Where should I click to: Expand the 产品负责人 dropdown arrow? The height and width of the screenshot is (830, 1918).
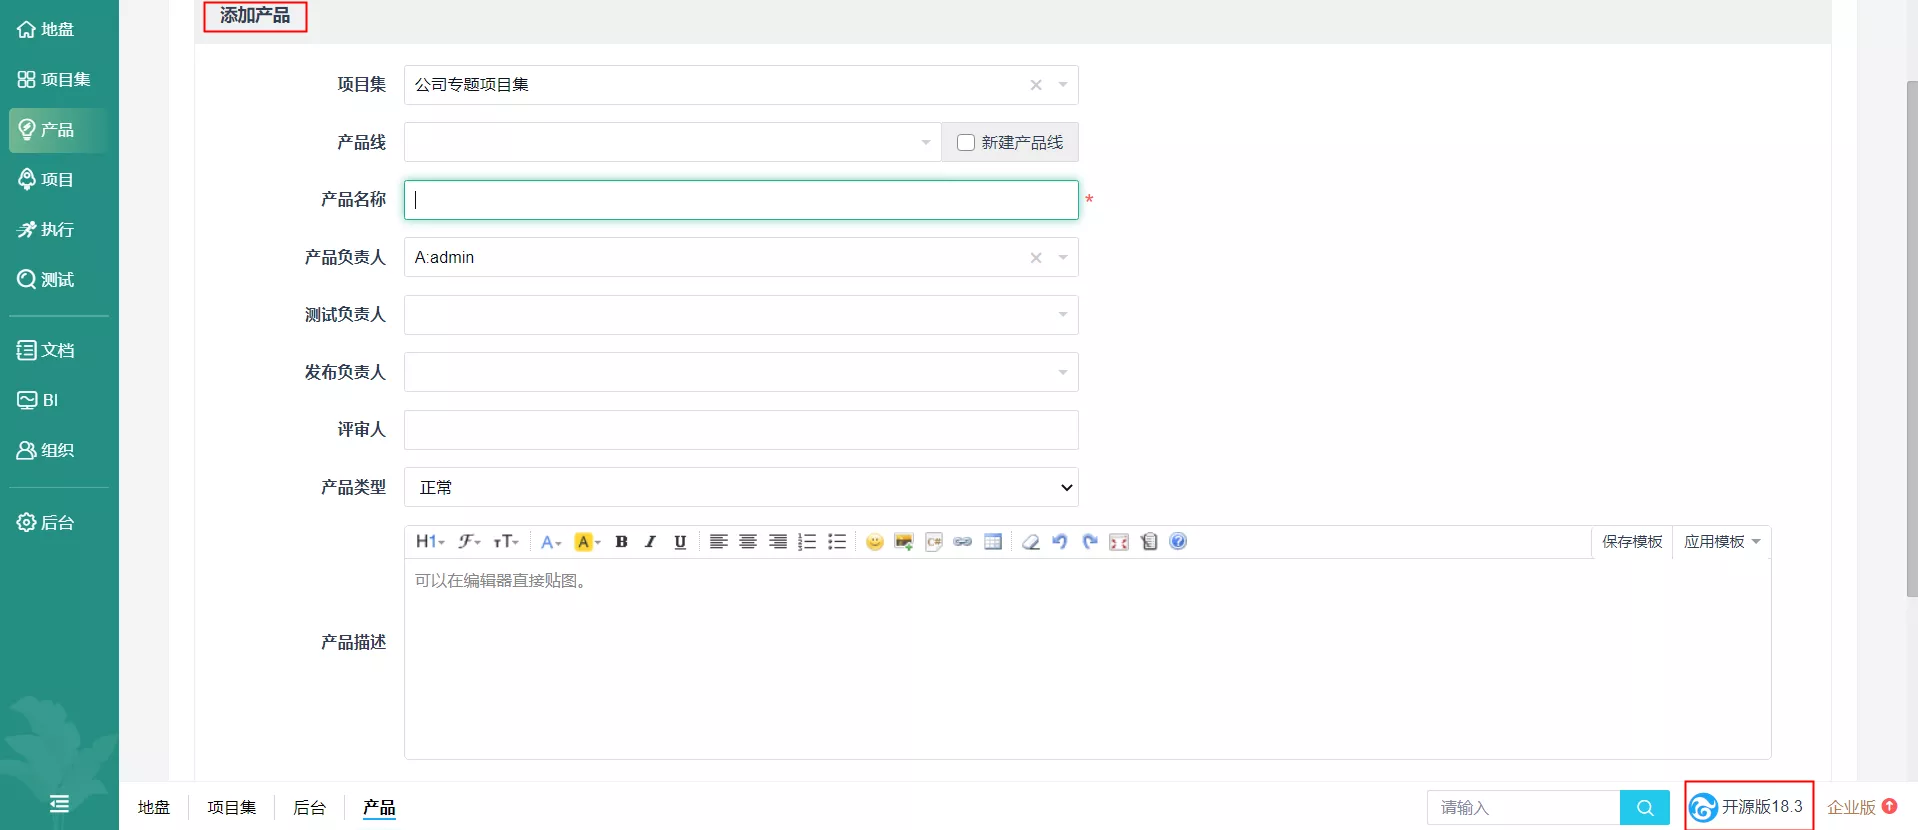(1063, 258)
